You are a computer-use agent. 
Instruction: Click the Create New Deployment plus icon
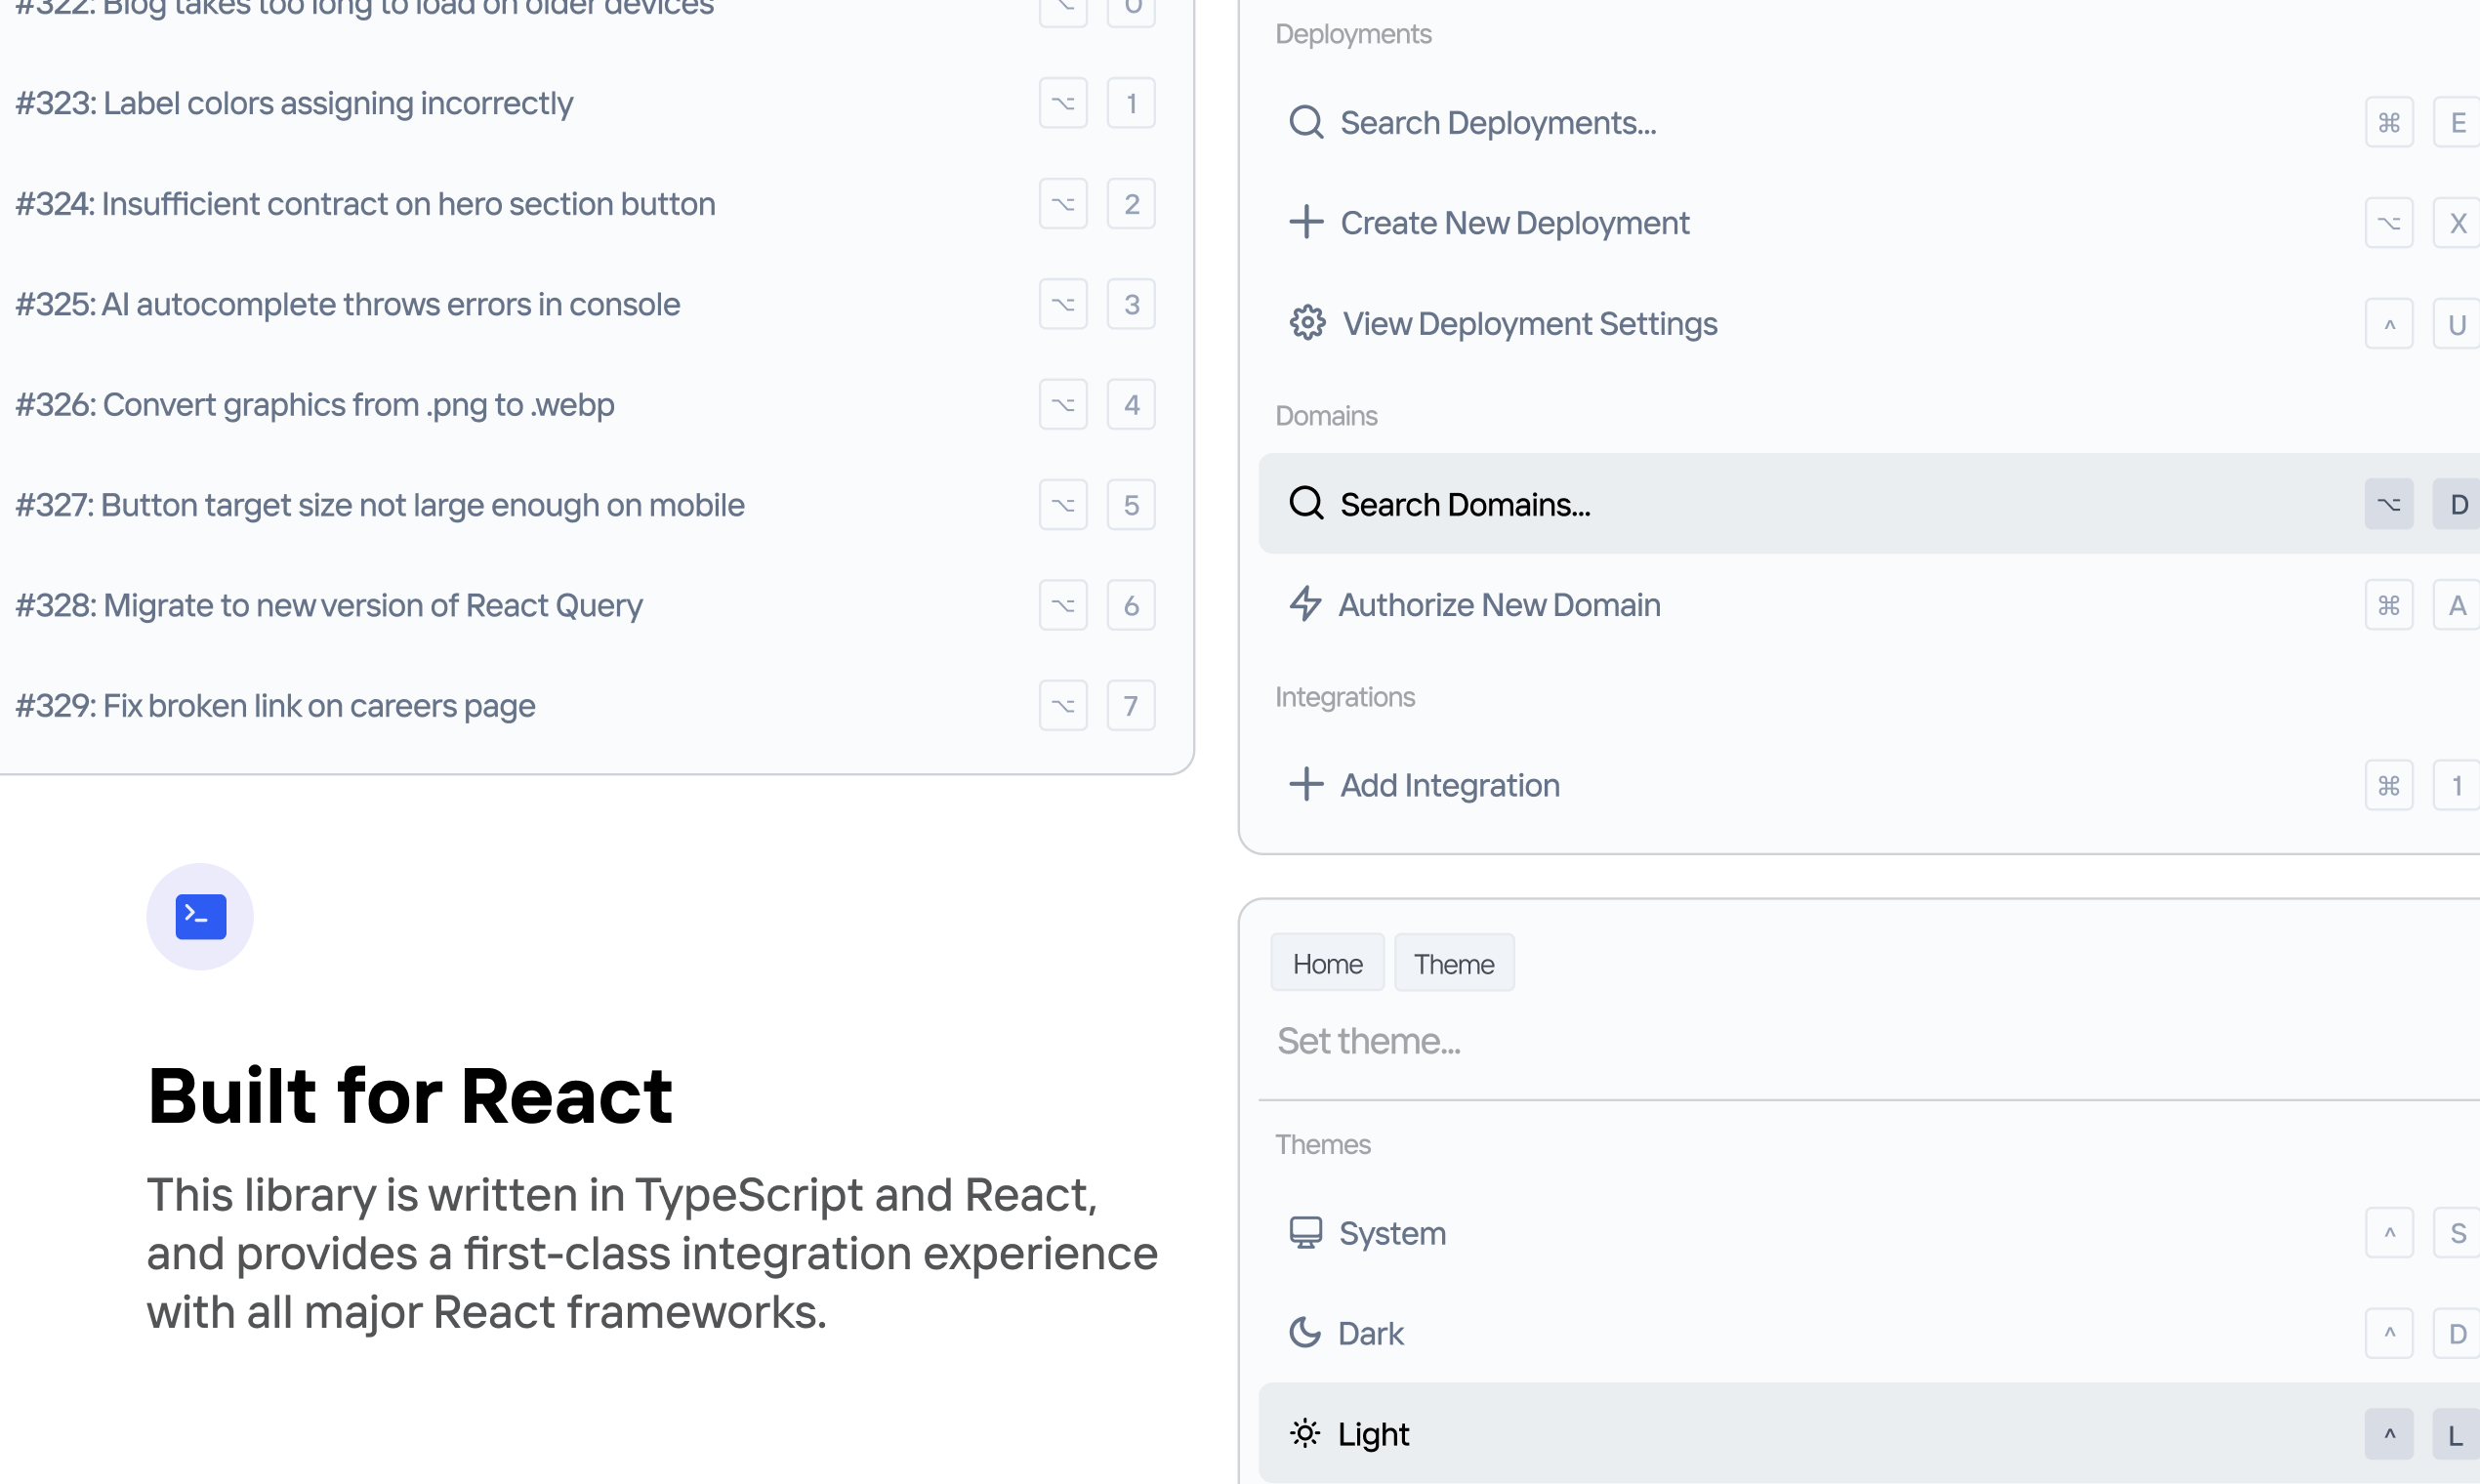1305,223
